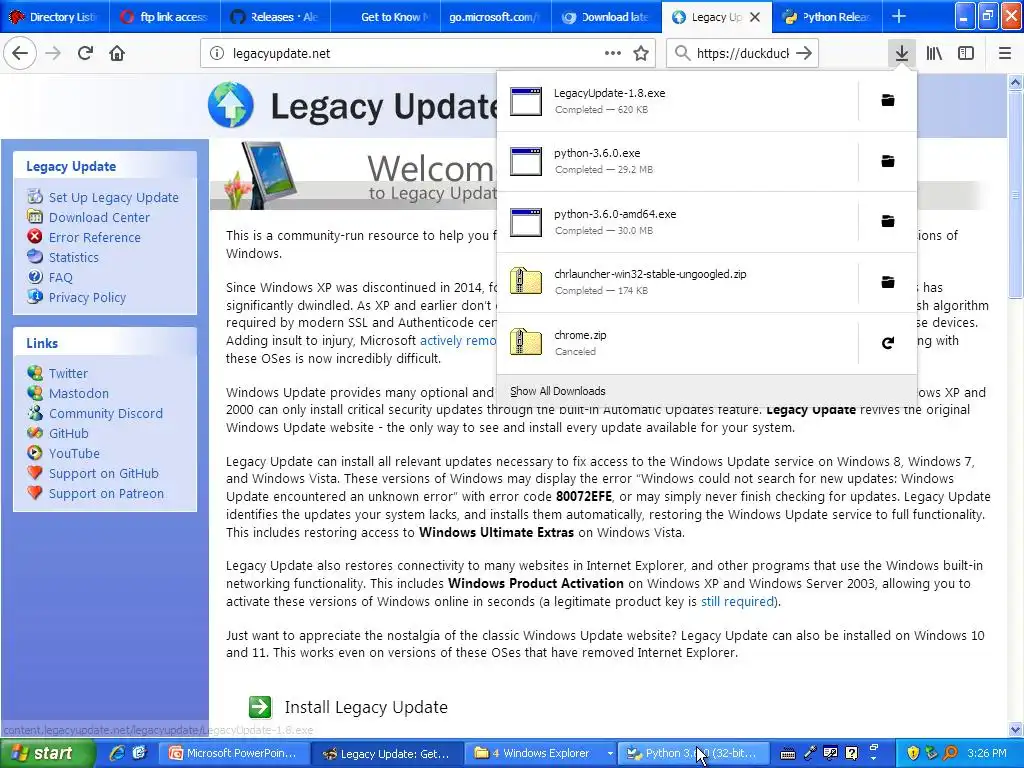The height and width of the screenshot is (768, 1024).
Task: Follow the 'actively remo' hyperlink
Action: 458,340
